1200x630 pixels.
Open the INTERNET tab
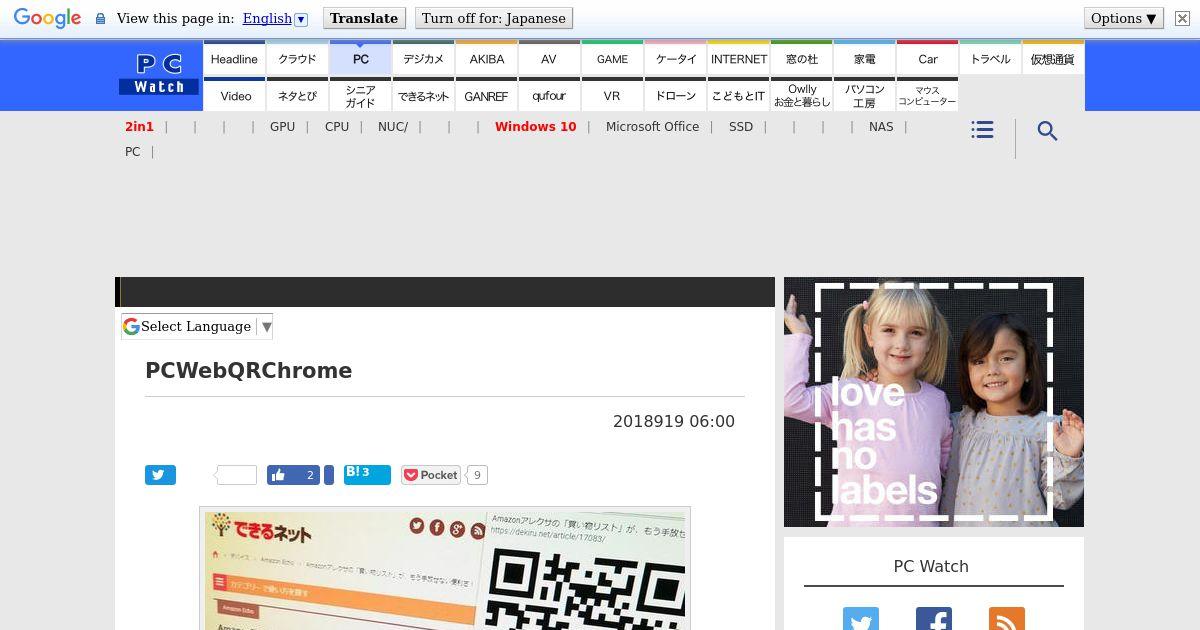point(738,59)
